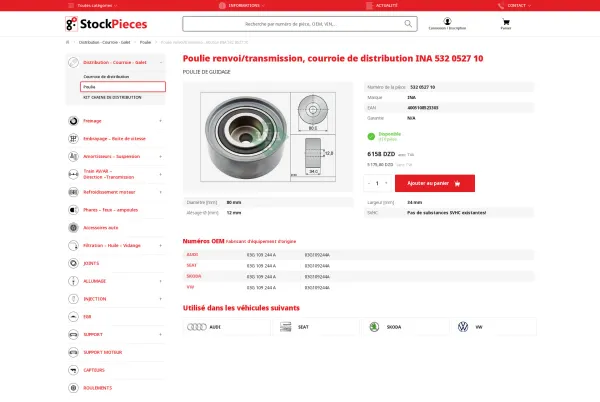This screenshot has width=600, height=402.
Task: Click the VW OEM row link
Action: pyautogui.click(x=190, y=287)
